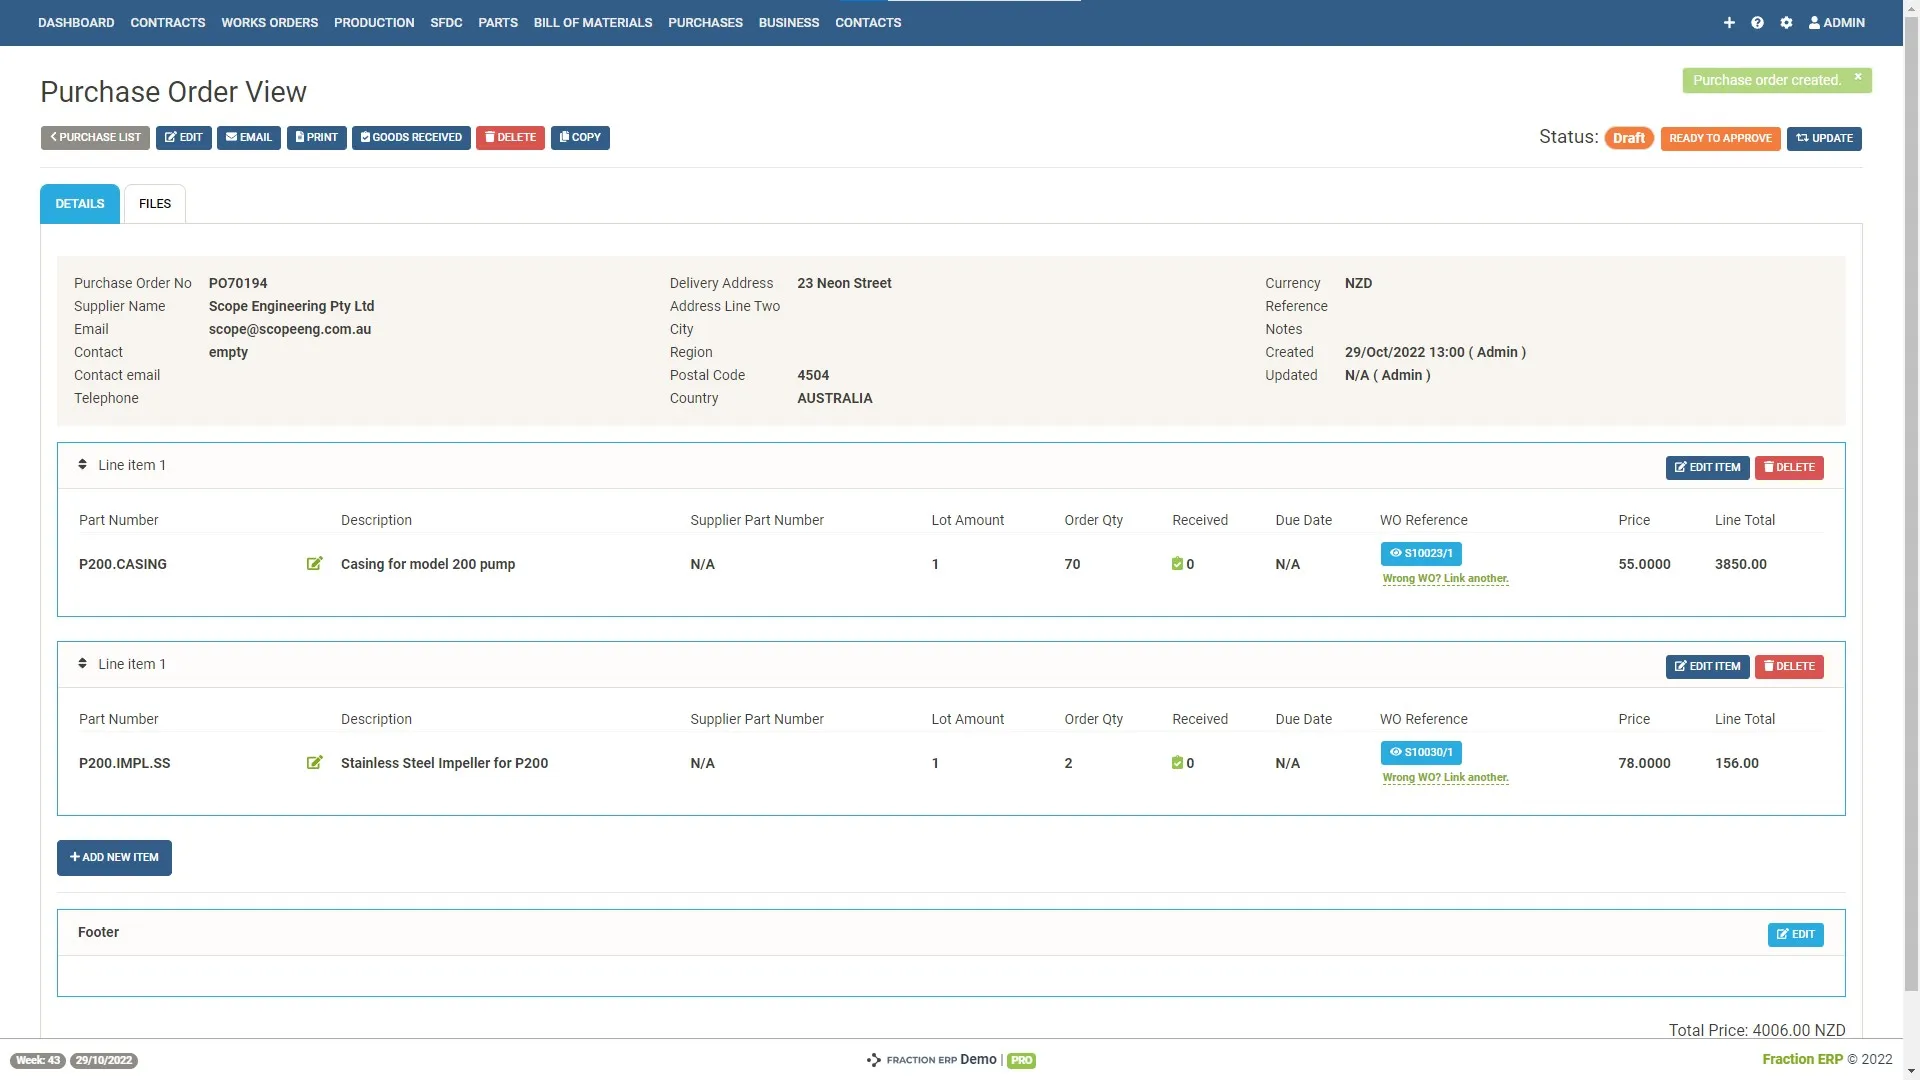Screen dimensions: 1920x1080
Task: Click READY TO APPROVE status button
Action: 1720,137
